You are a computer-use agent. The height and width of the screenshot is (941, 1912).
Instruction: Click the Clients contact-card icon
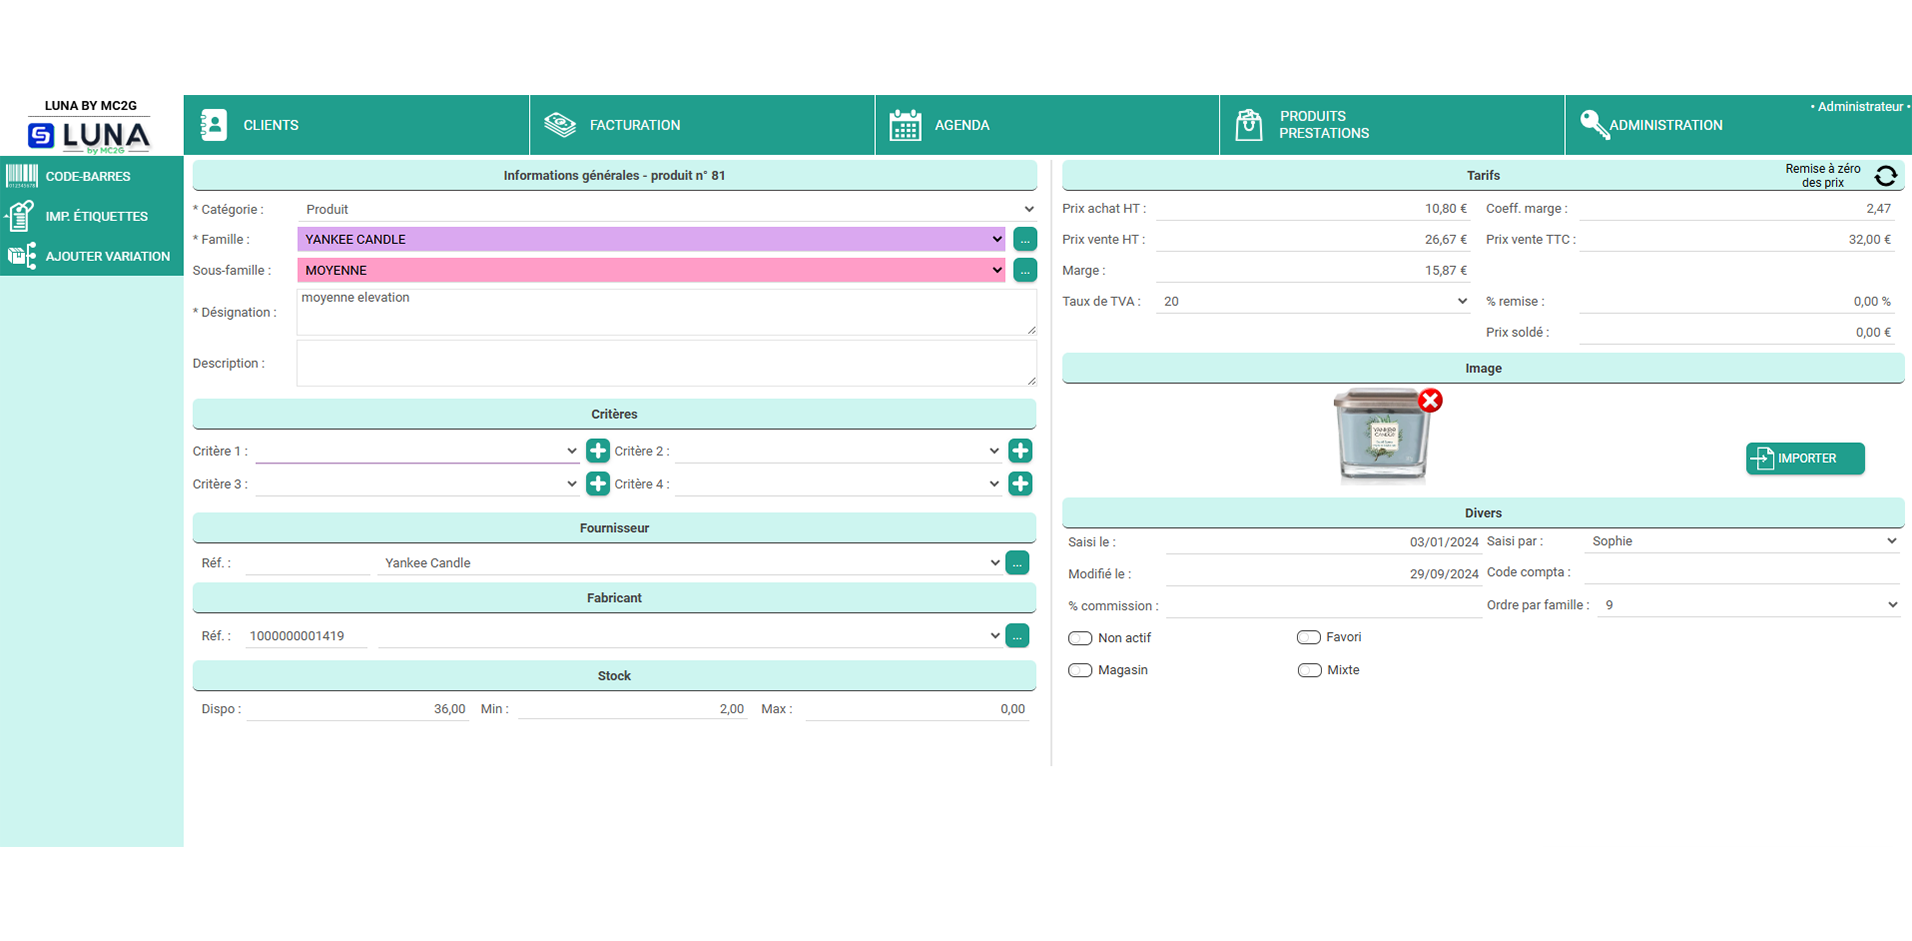(213, 124)
